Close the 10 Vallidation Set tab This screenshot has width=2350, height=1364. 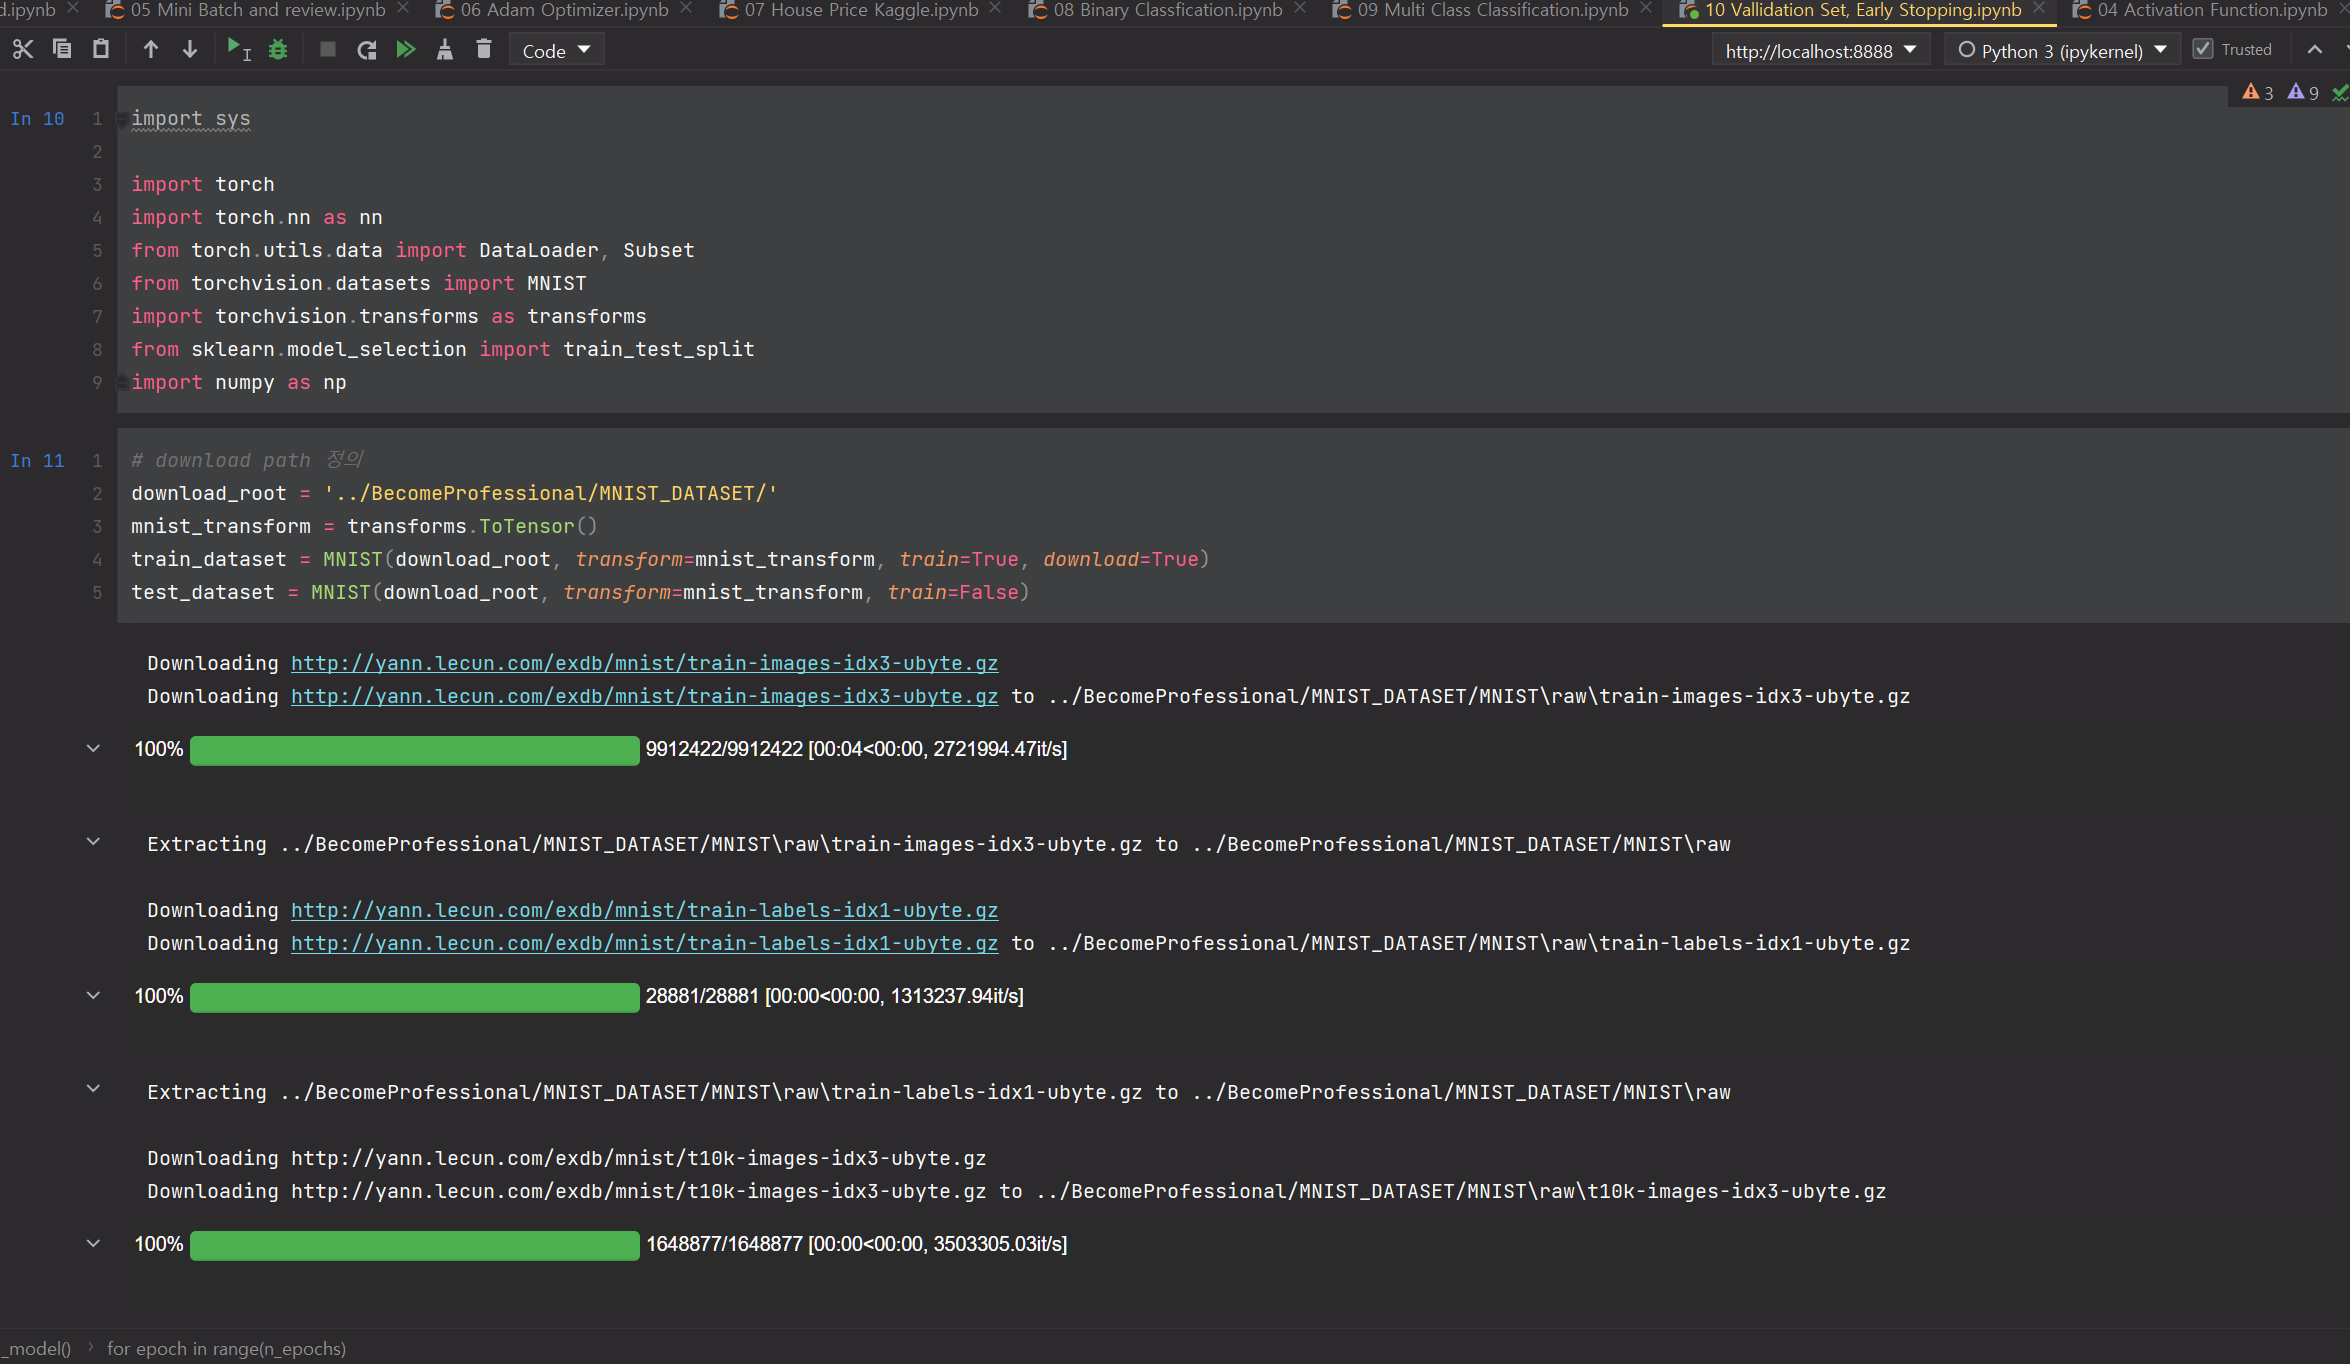tap(2039, 9)
